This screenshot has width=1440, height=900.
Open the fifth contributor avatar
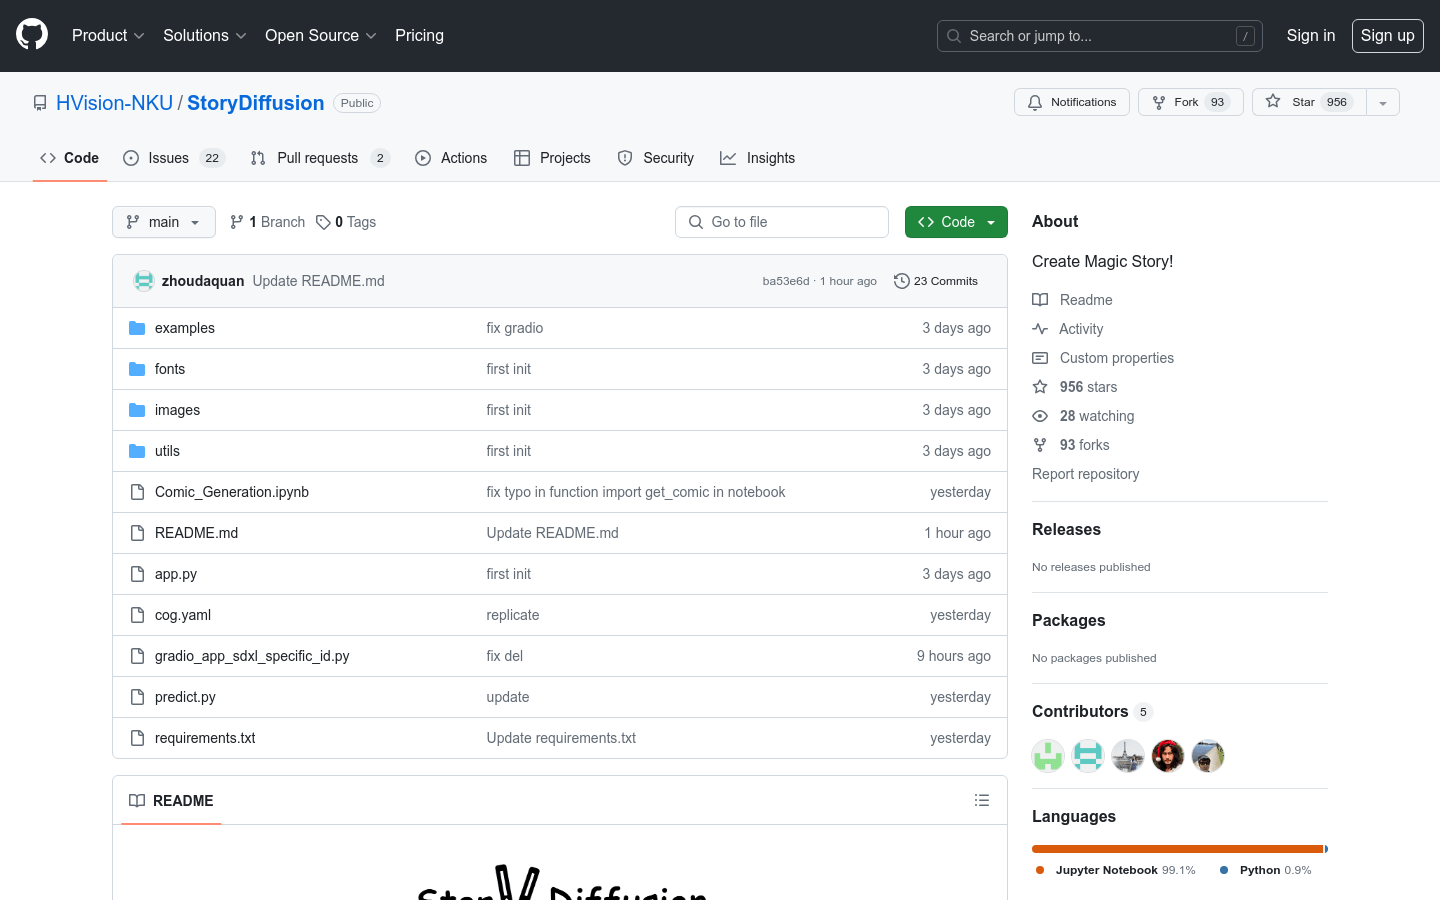tap(1208, 756)
